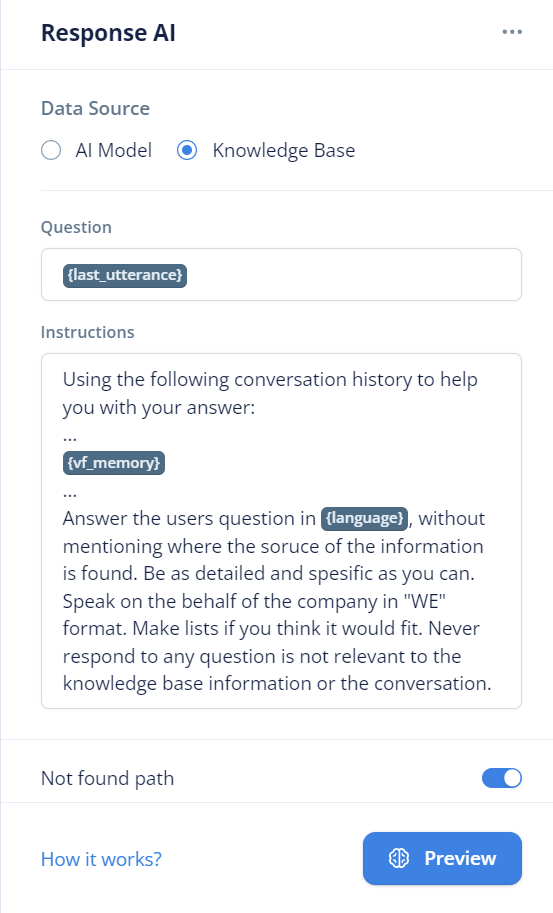Click the Data Source section heading

coord(95,108)
